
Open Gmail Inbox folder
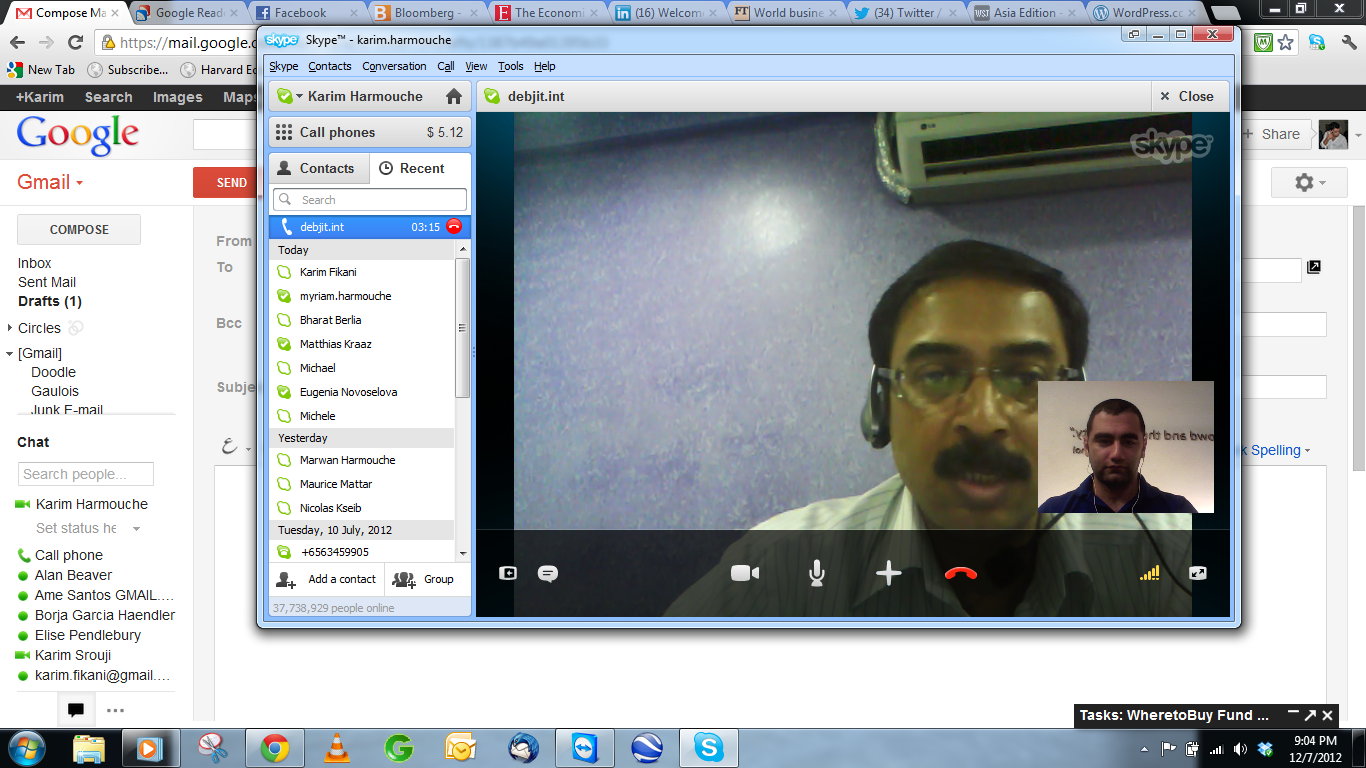[x=35, y=263]
